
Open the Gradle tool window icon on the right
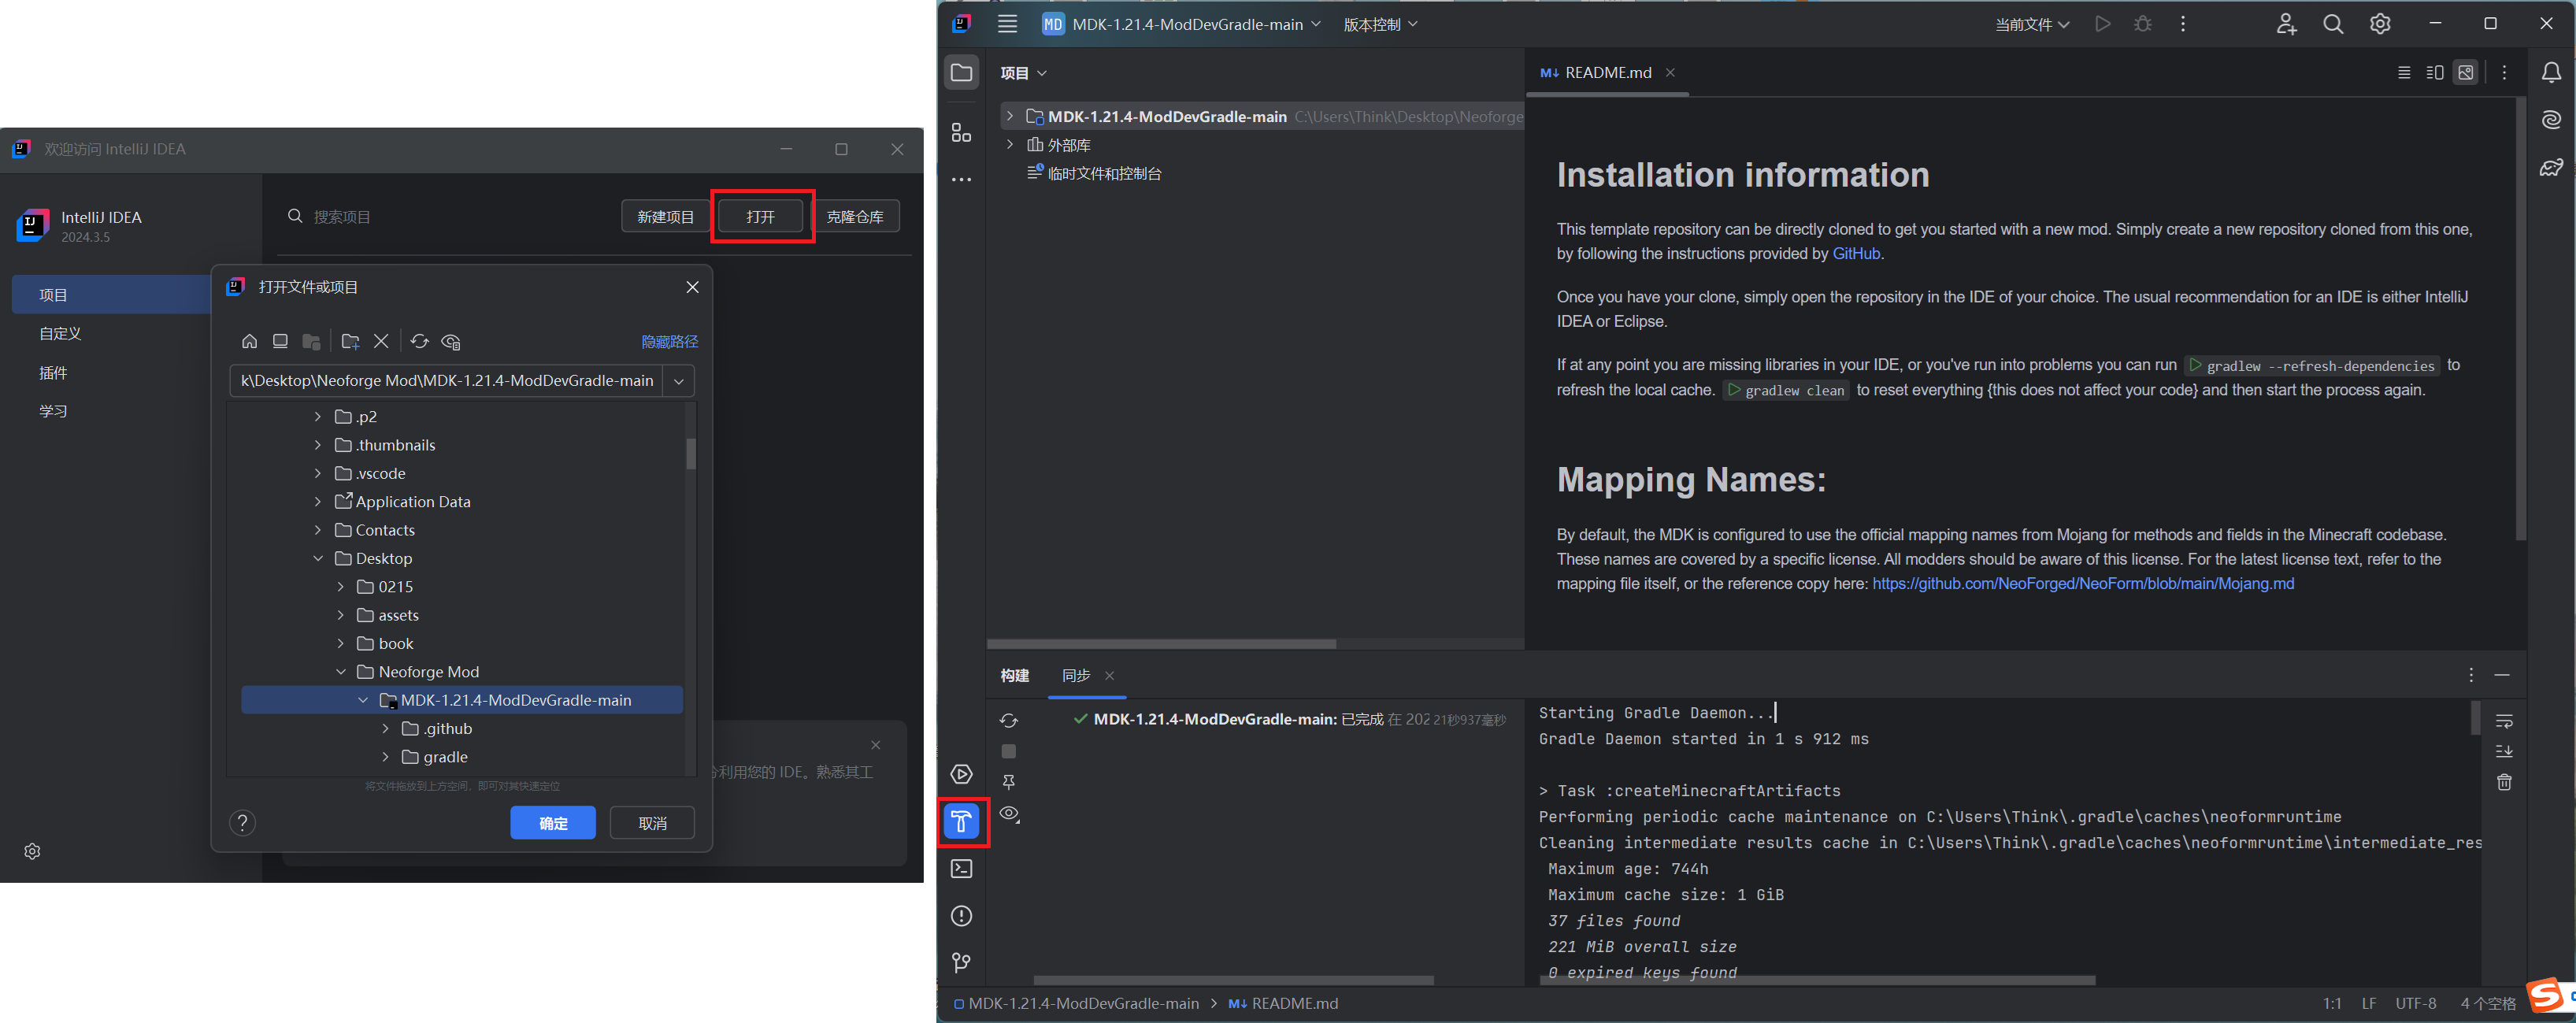coord(2551,167)
